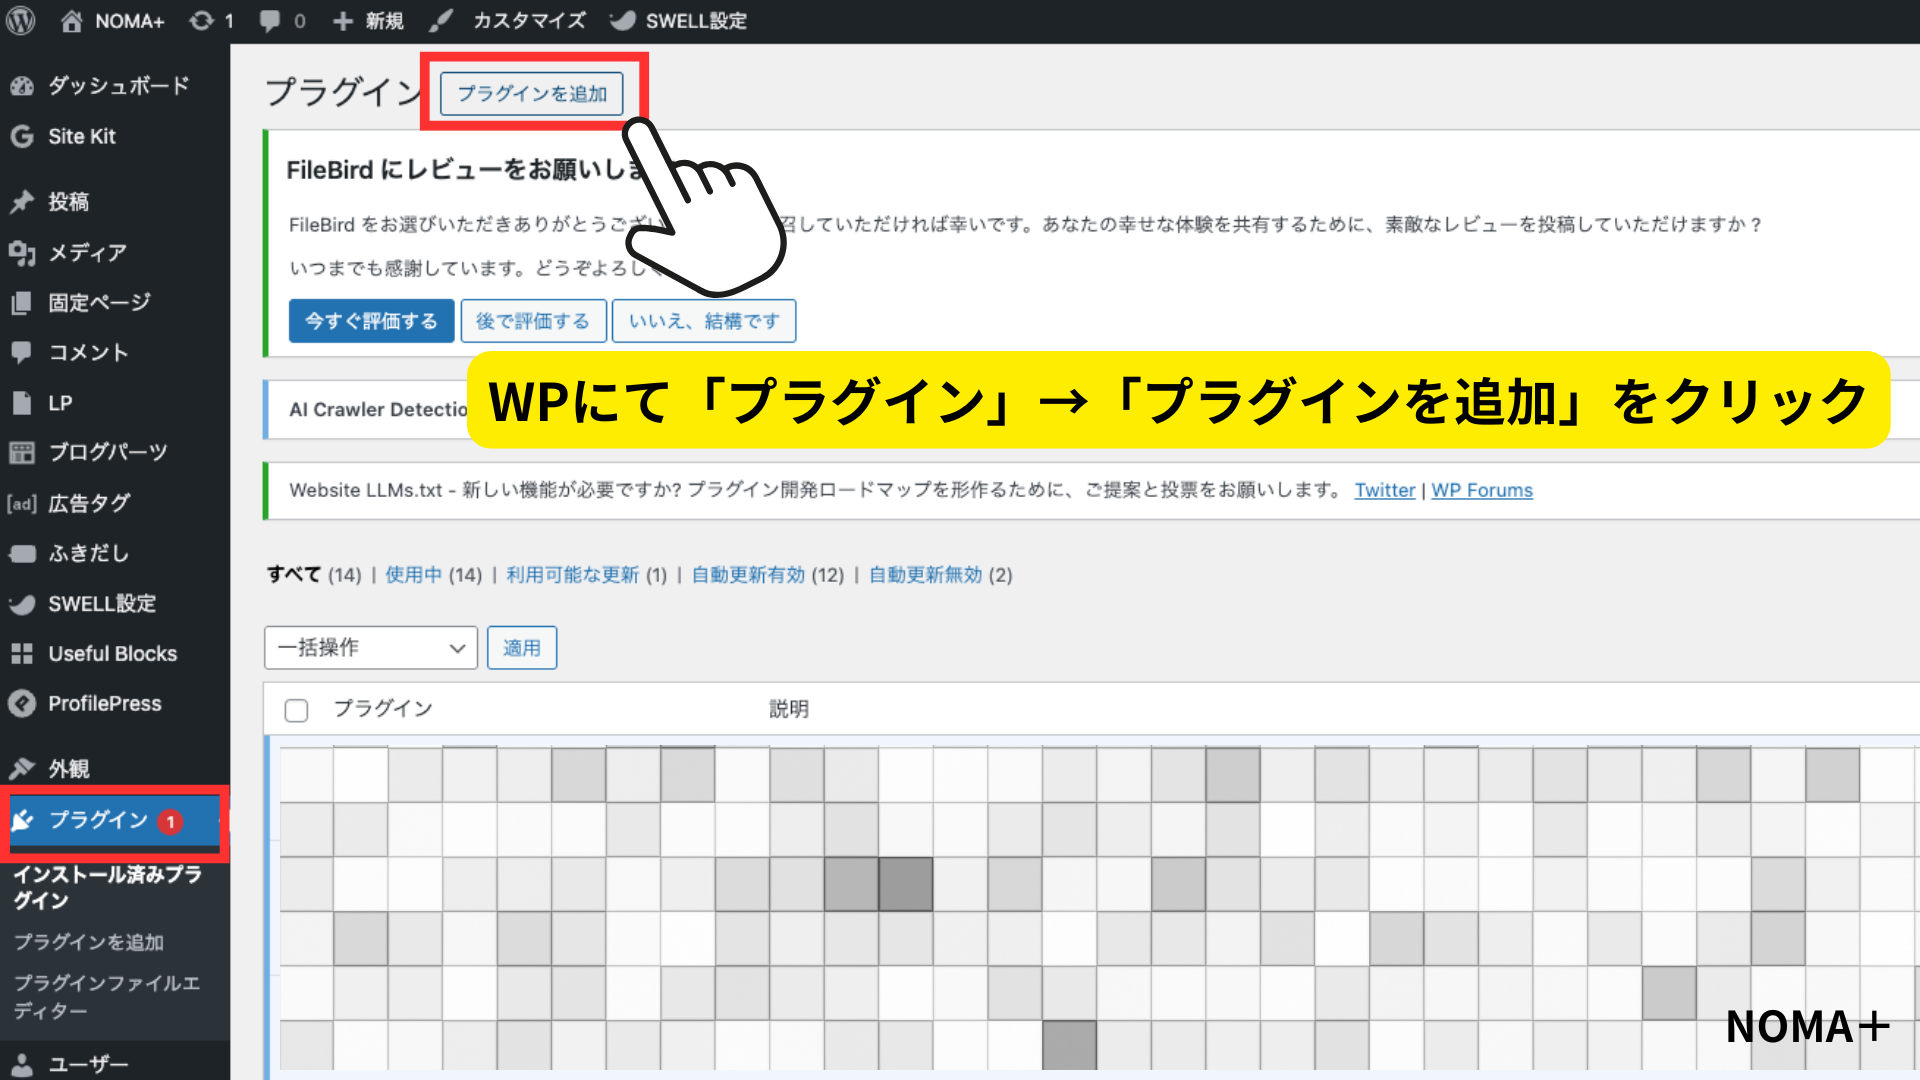
Task: Open the Useful Blocks menu label
Action: tap(113, 654)
